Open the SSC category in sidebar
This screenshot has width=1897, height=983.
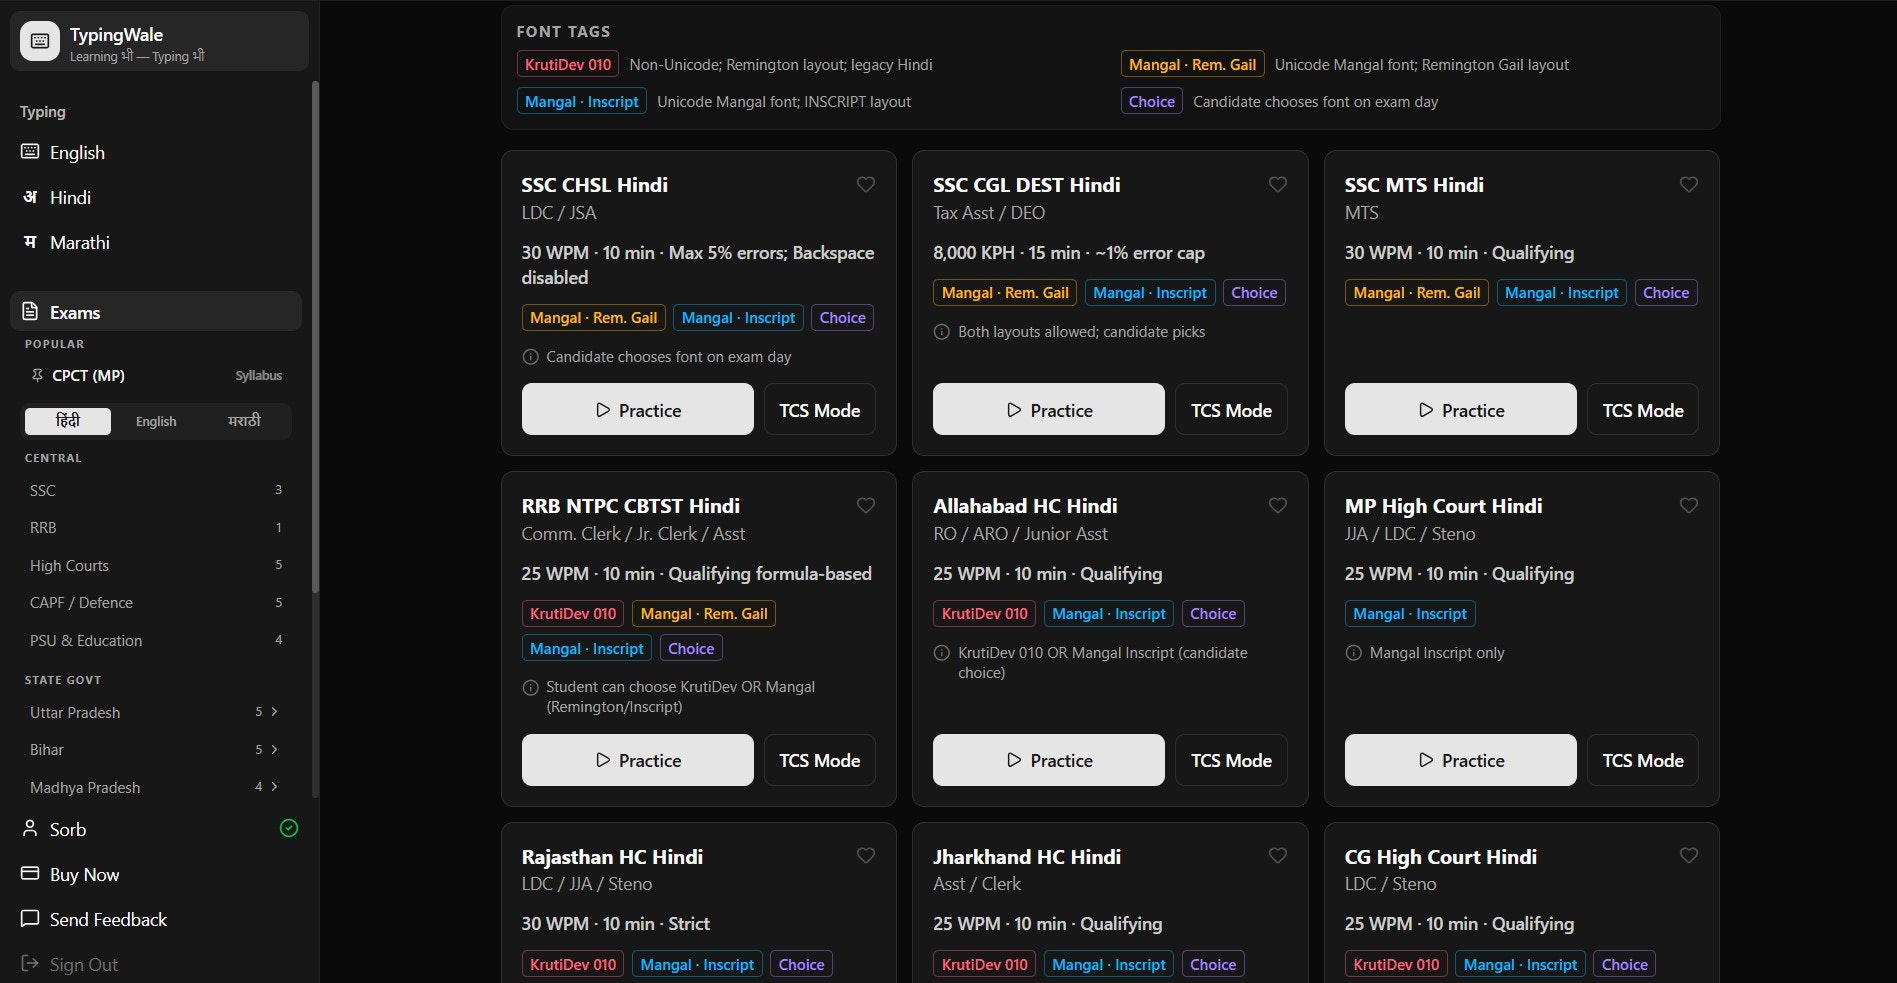(156, 490)
